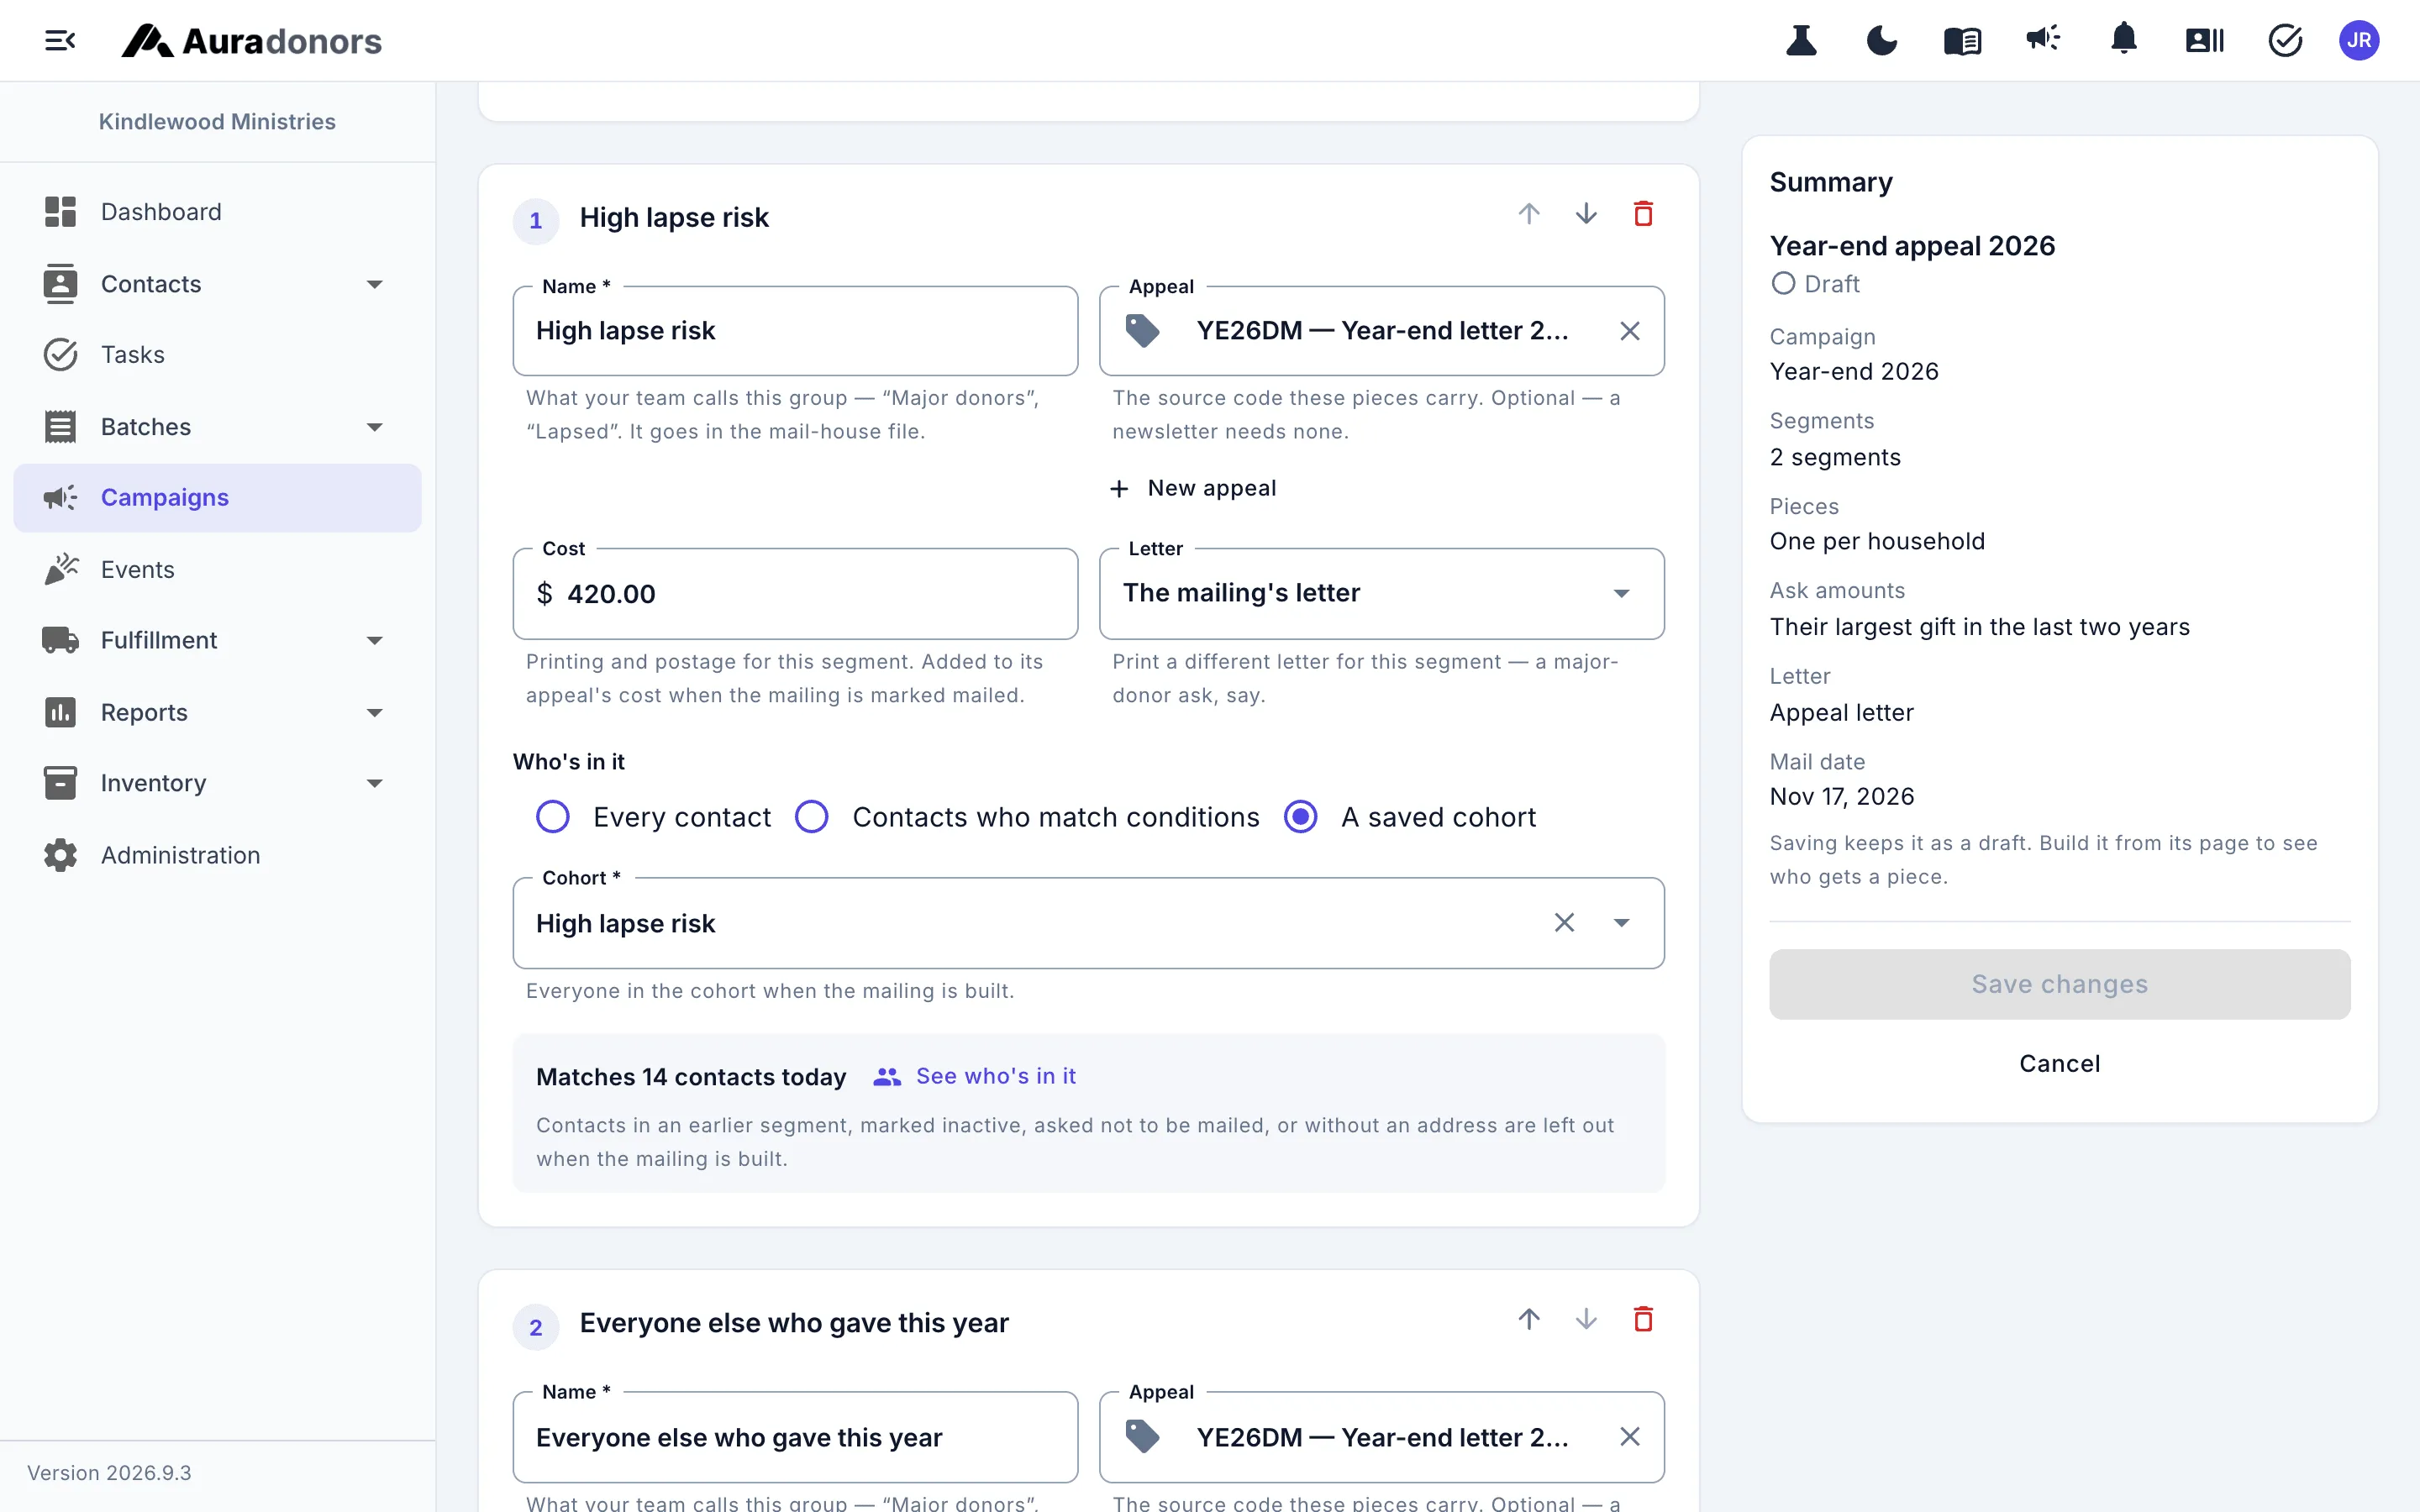Open the contact card icon in header
The height and width of the screenshot is (1512, 2420).
(2204, 41)
